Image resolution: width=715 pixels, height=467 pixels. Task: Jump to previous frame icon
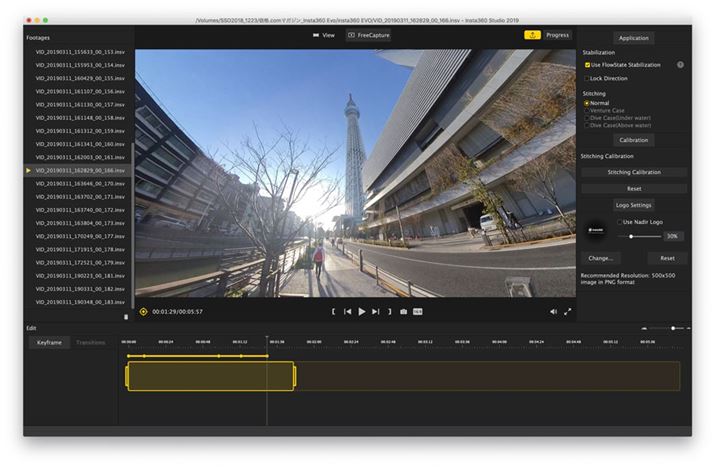[348, 311]
